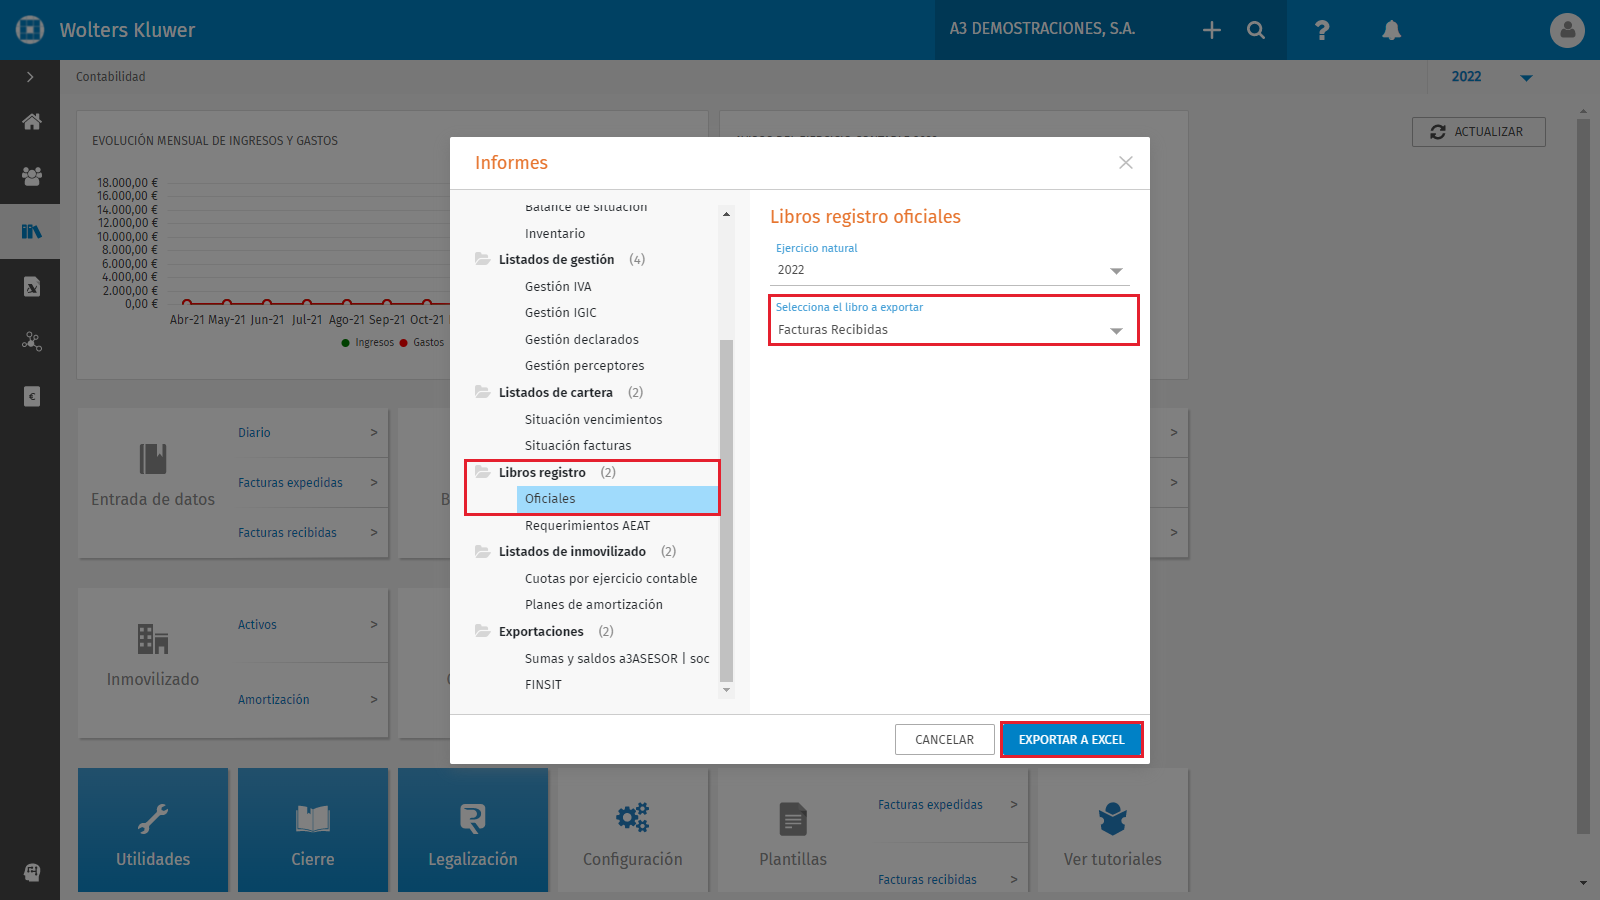The height and width of the screenshot is (900, 1600).
Task: Select Gestión IVA report
Action: point(558,286)
